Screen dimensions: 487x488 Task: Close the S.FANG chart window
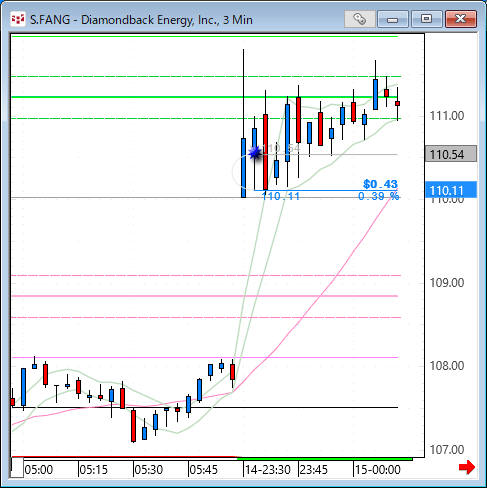[461, 19]
